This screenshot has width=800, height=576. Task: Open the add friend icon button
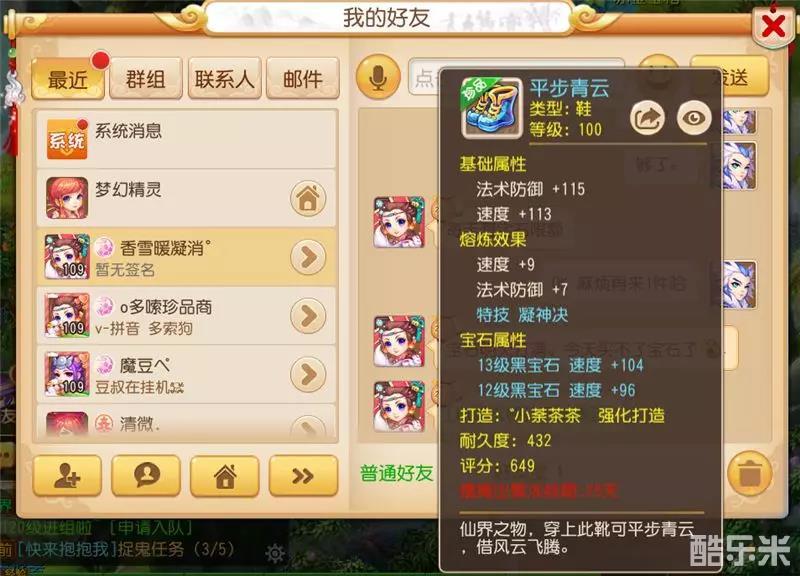(x=67, y=476)
